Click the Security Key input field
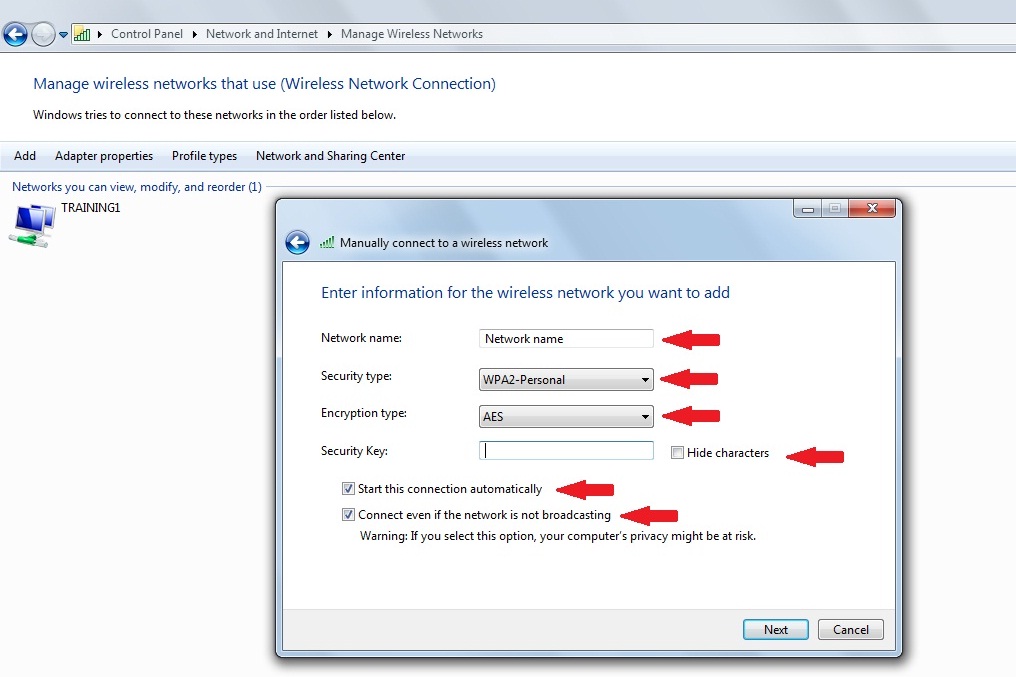1016x677 pixels. 566,451
